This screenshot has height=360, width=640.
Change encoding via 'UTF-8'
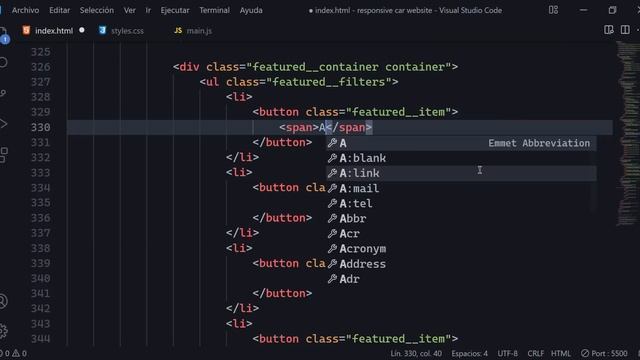pyautogui.click(x=507, y=353)
